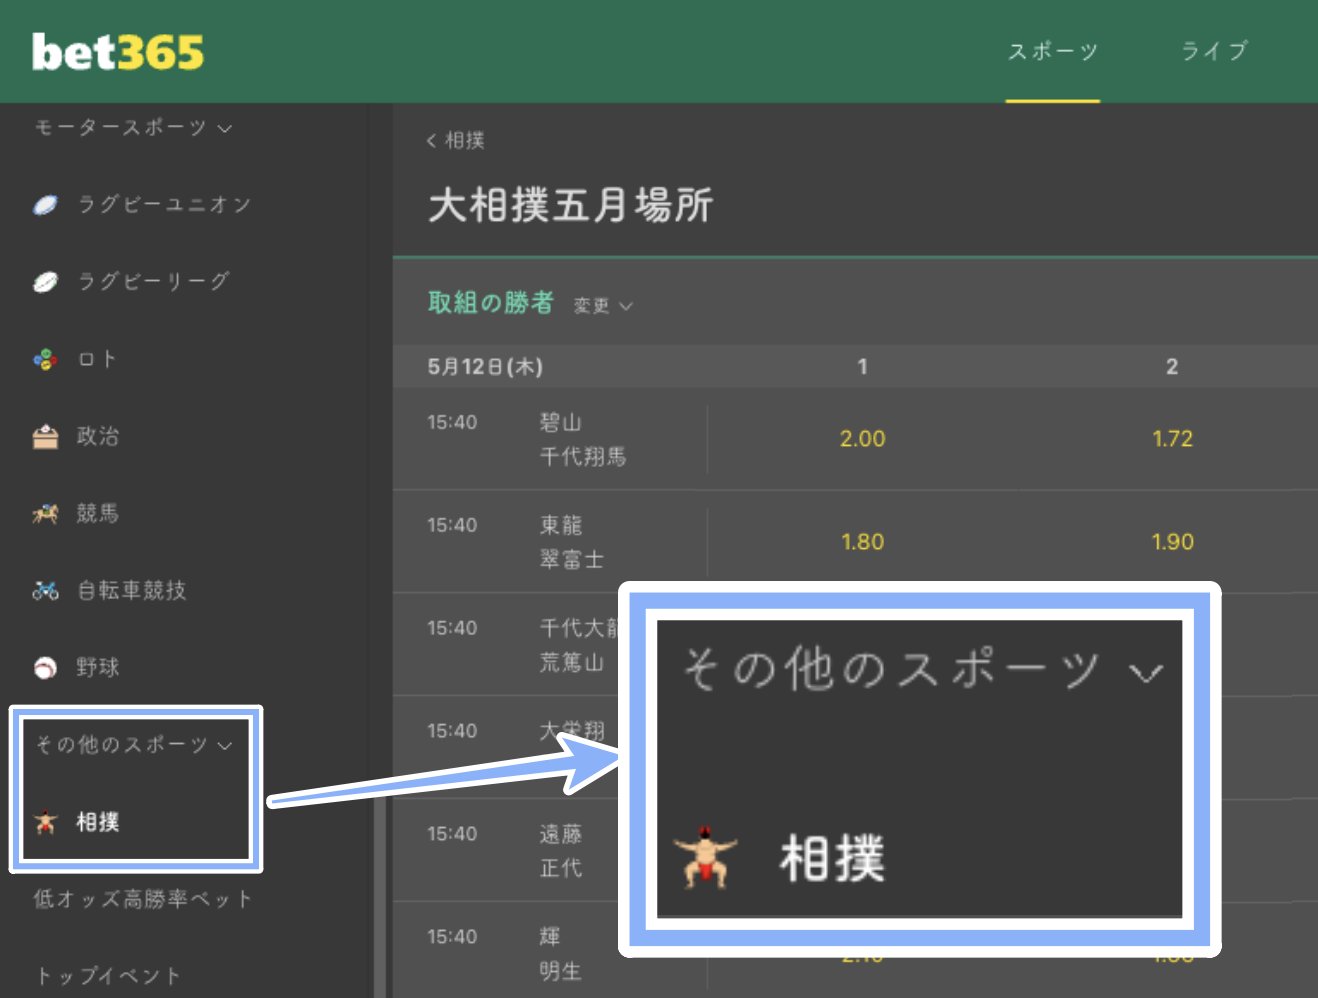Click the 大相撲五月場所 heading

click(x=570, y=206)
